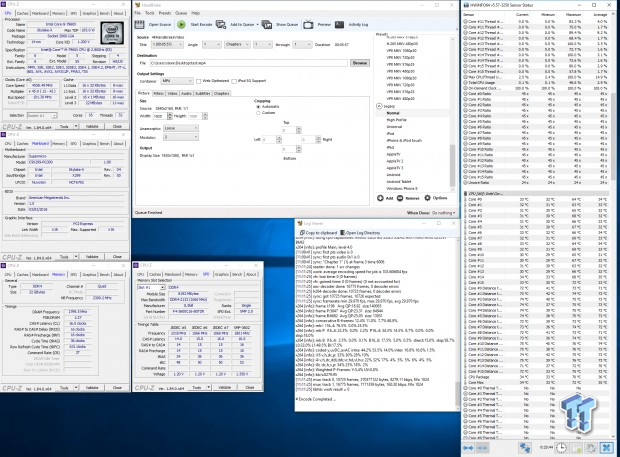The width and height of the screenshot is (620, 457).
Task: Click the Browse button for destination
Action: coord(359,63)
